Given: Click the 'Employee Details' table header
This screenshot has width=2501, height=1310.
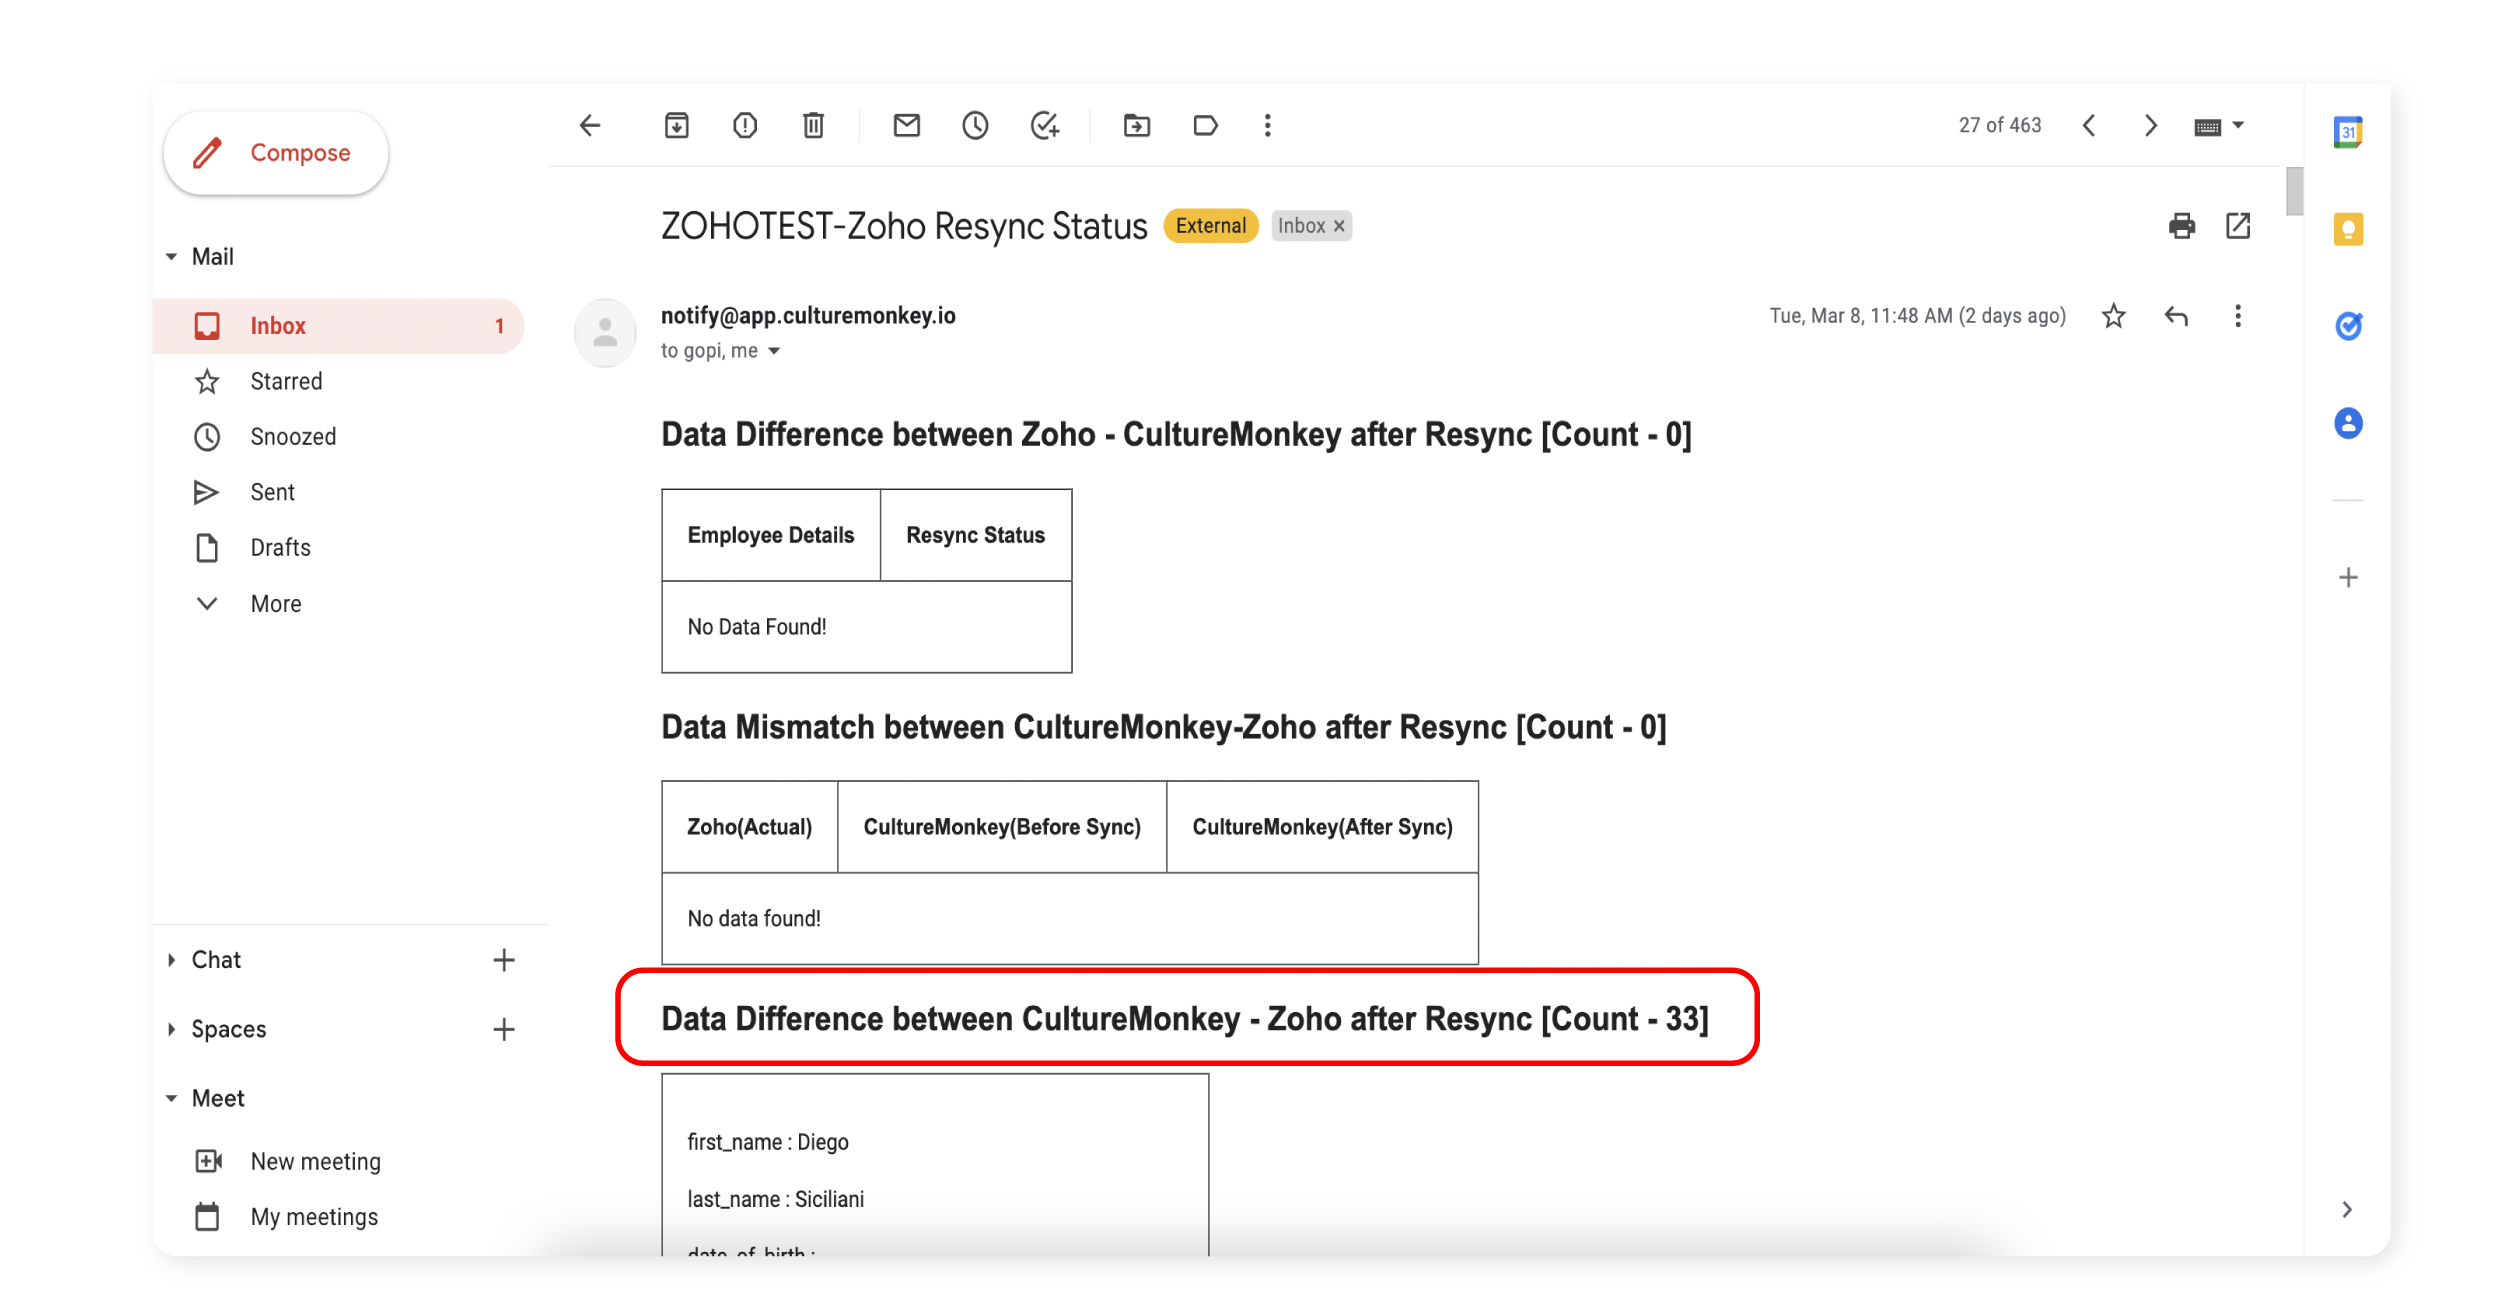Looking at the screenshot, I should coord(771,535).
